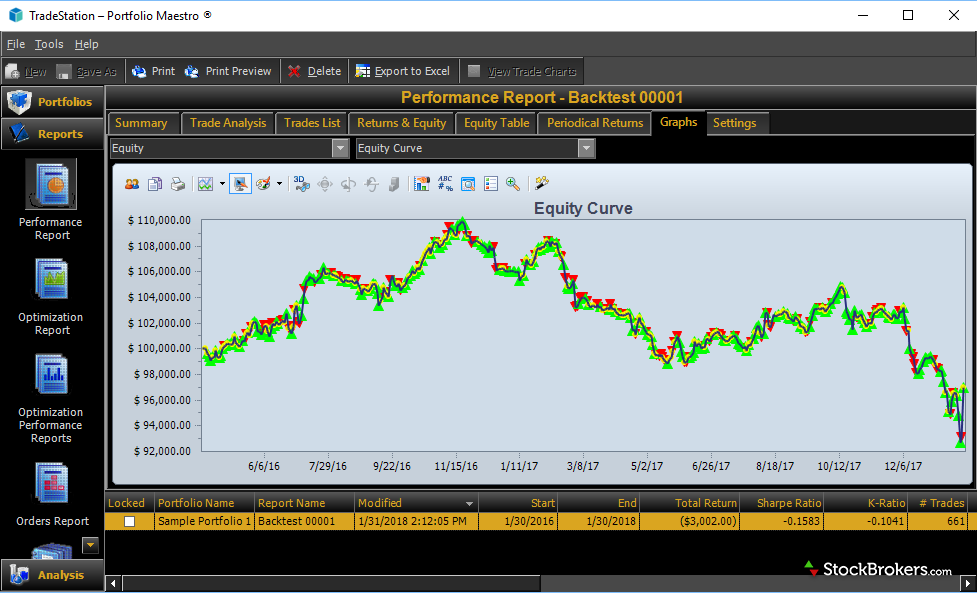Screen dimensions: 977x593
Task: Open the palette dropdown arrow
Action: point(279,184)
